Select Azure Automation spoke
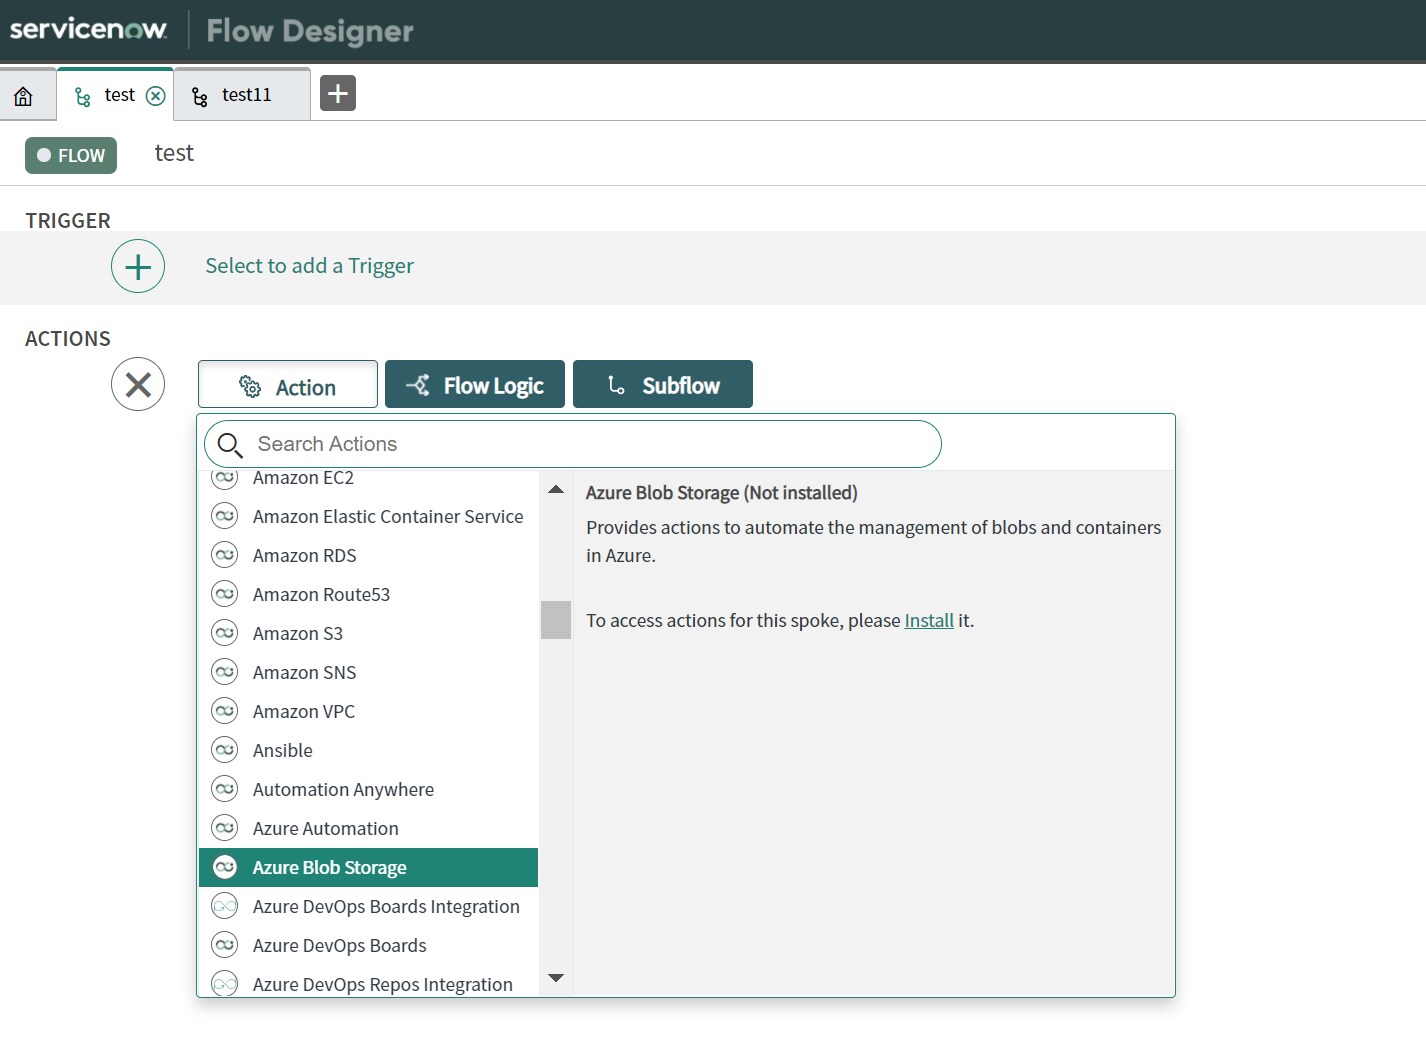The height and width of the screenshot is (1051, 1426). (368, 828)
